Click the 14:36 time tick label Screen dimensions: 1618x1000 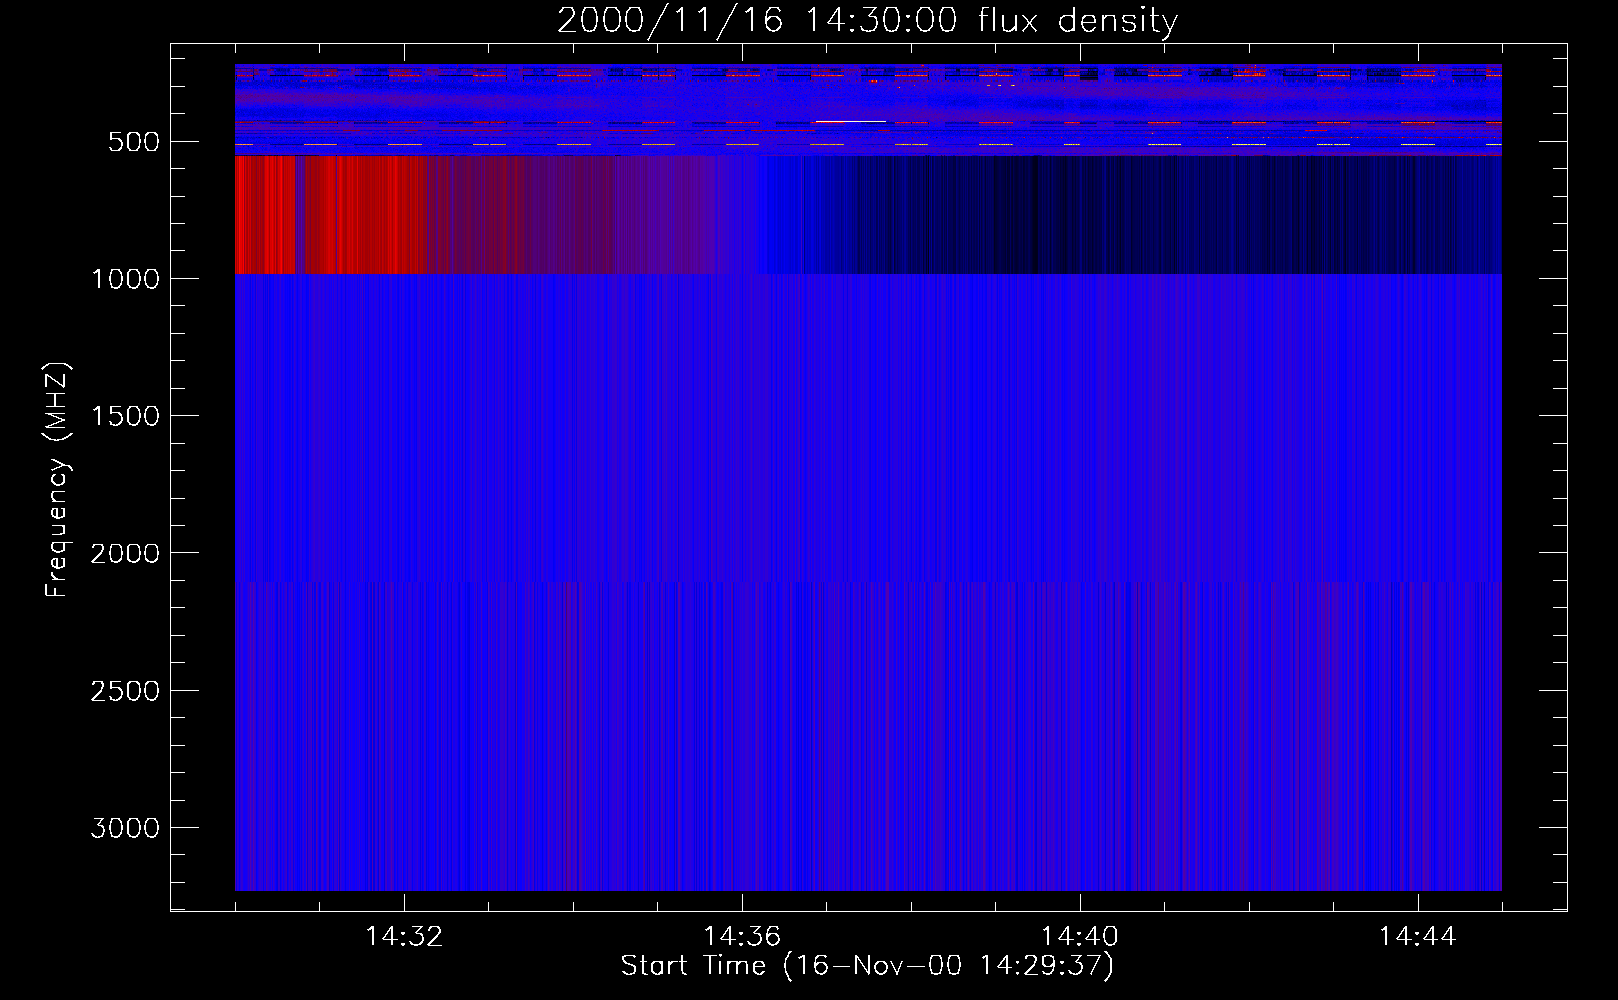(x=742, y=937)
